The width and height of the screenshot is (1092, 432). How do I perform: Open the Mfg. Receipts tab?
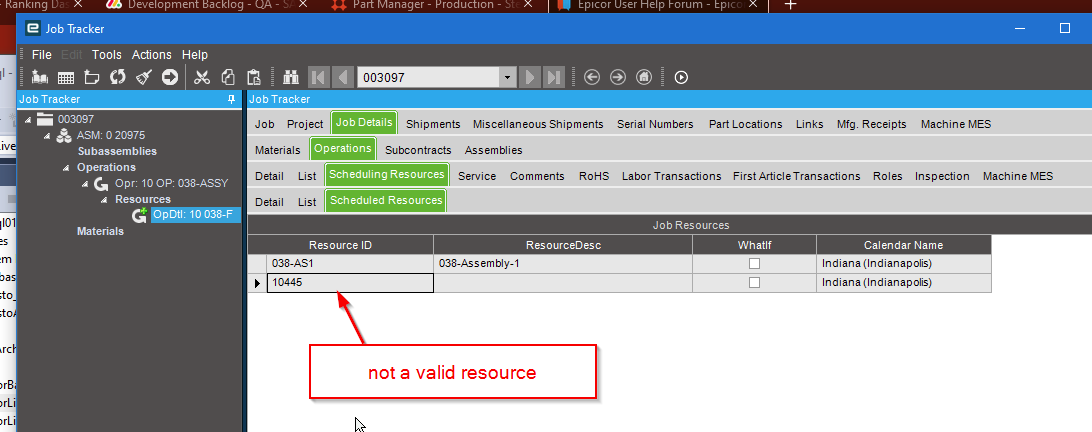point(872,124)
